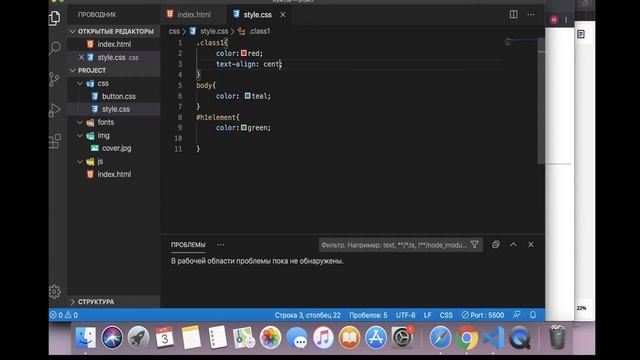Open index.html in the project root
The image size is (640, 360).
[114, 174]
